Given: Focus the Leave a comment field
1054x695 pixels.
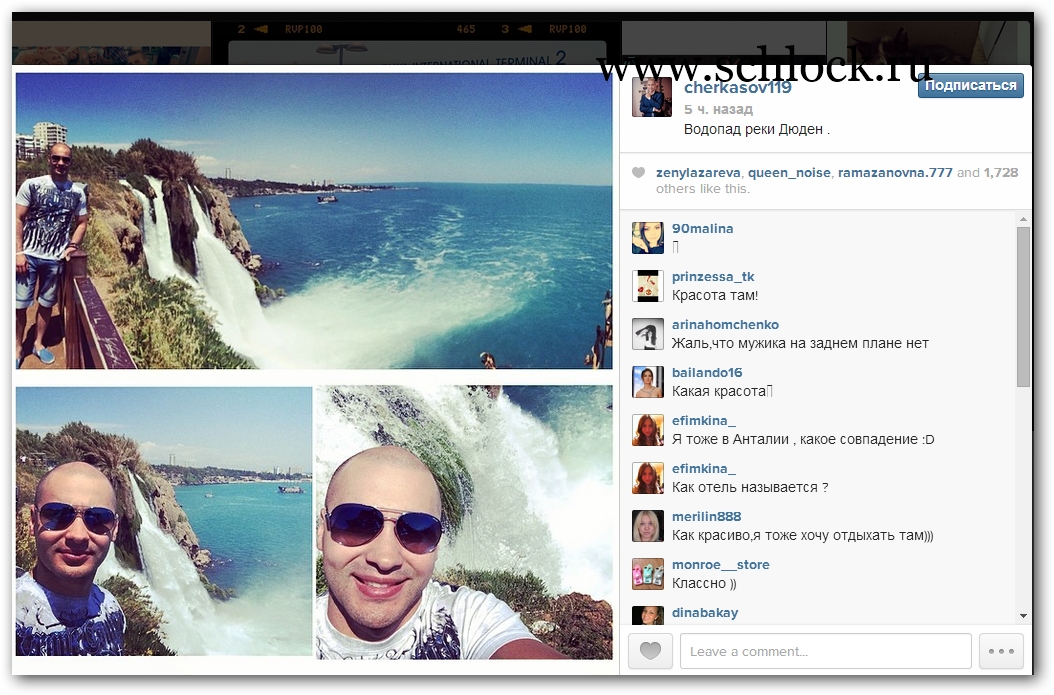Looking at the screenshot, I should point(825,651).
